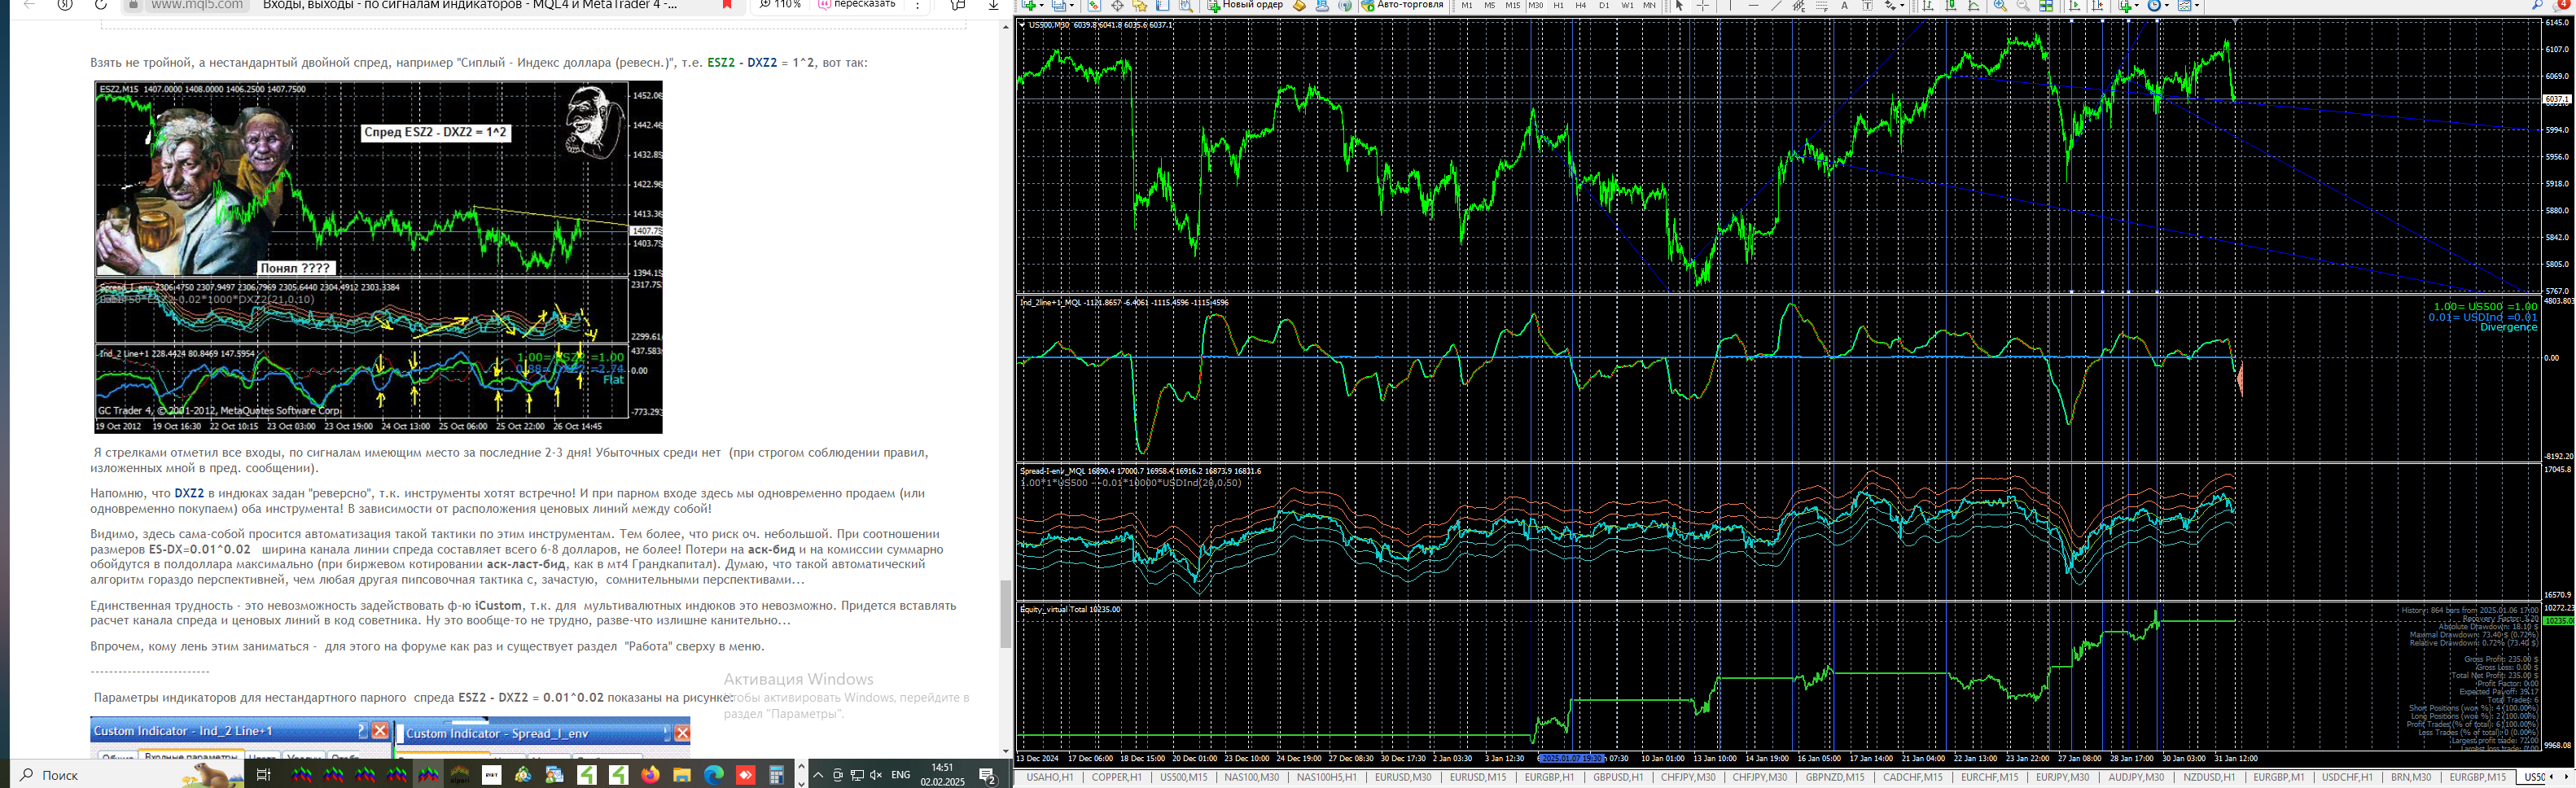2576x788 pixels.
Task: Pick the Vertical Line drawing tool
Action: click(1731, 6)
